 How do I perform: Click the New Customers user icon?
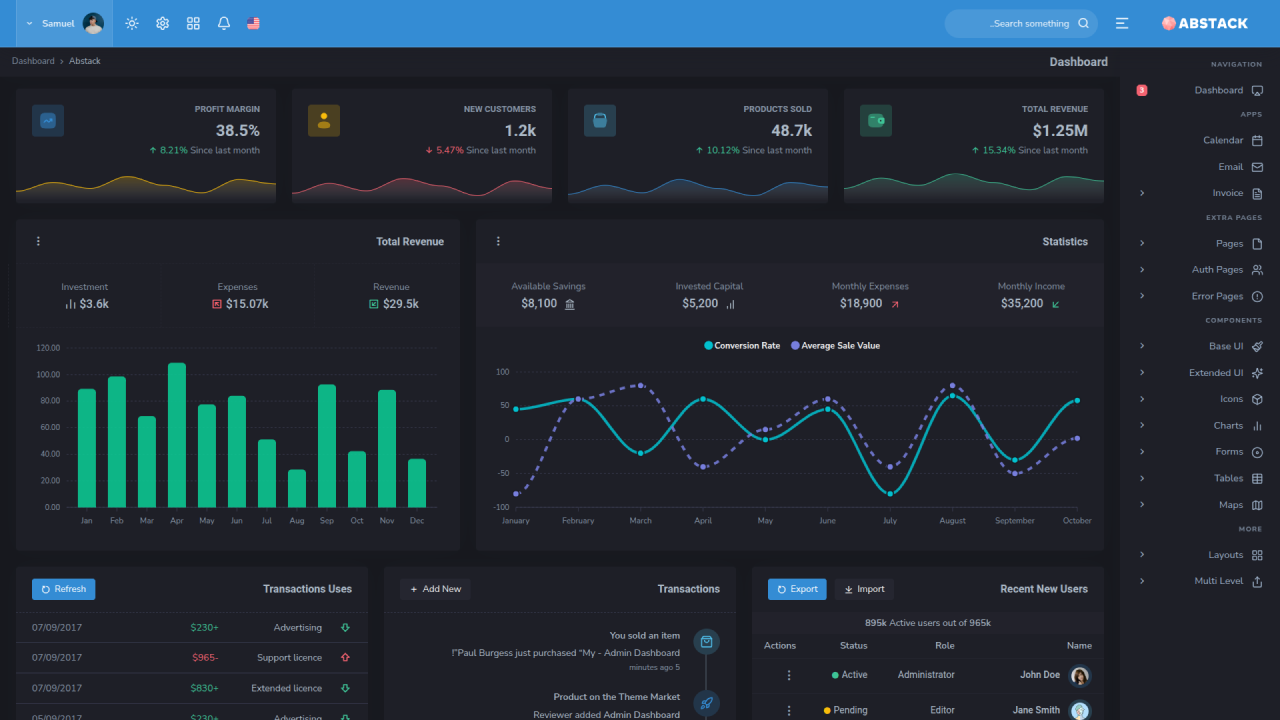(324, 121)
